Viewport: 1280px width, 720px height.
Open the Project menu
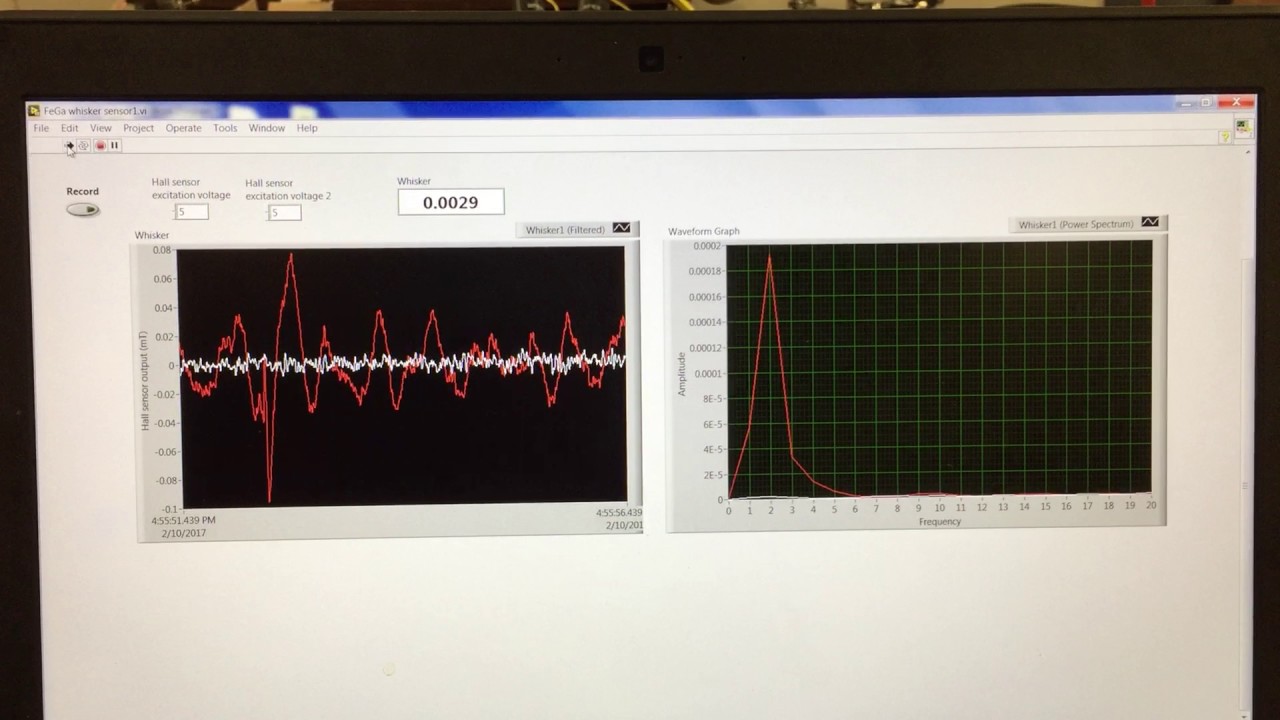pos(138,128)
